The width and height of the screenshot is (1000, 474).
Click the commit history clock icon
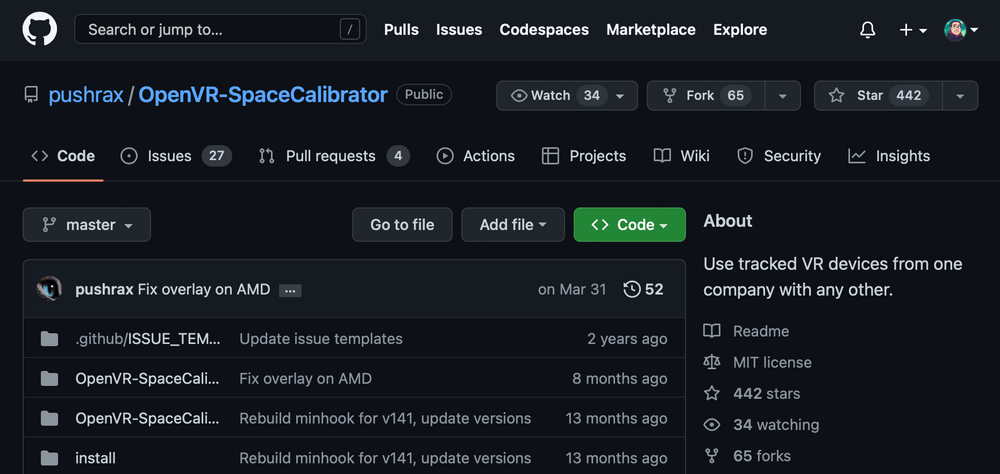coord(631,289)
